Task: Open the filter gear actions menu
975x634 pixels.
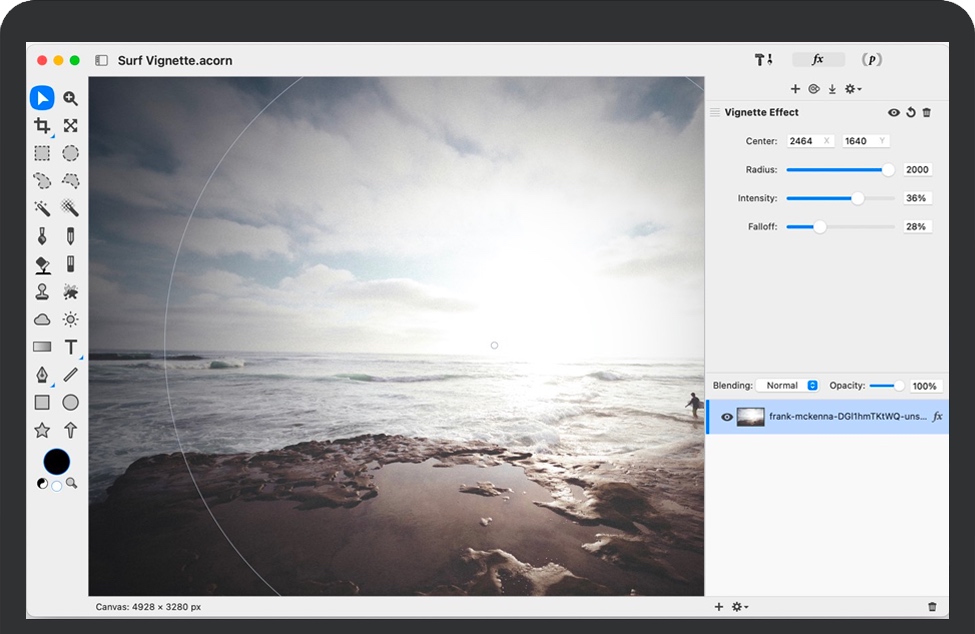Action: click(x=852, y=89)
